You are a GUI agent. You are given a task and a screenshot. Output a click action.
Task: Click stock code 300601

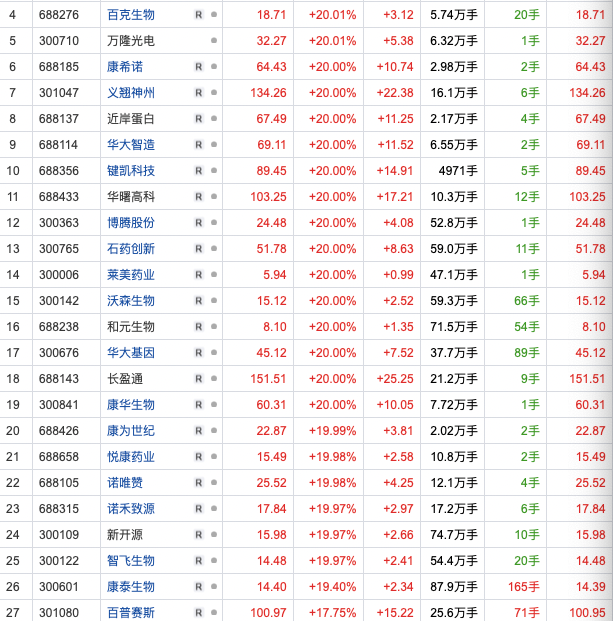pyautogui.click(x=59, y=587)
